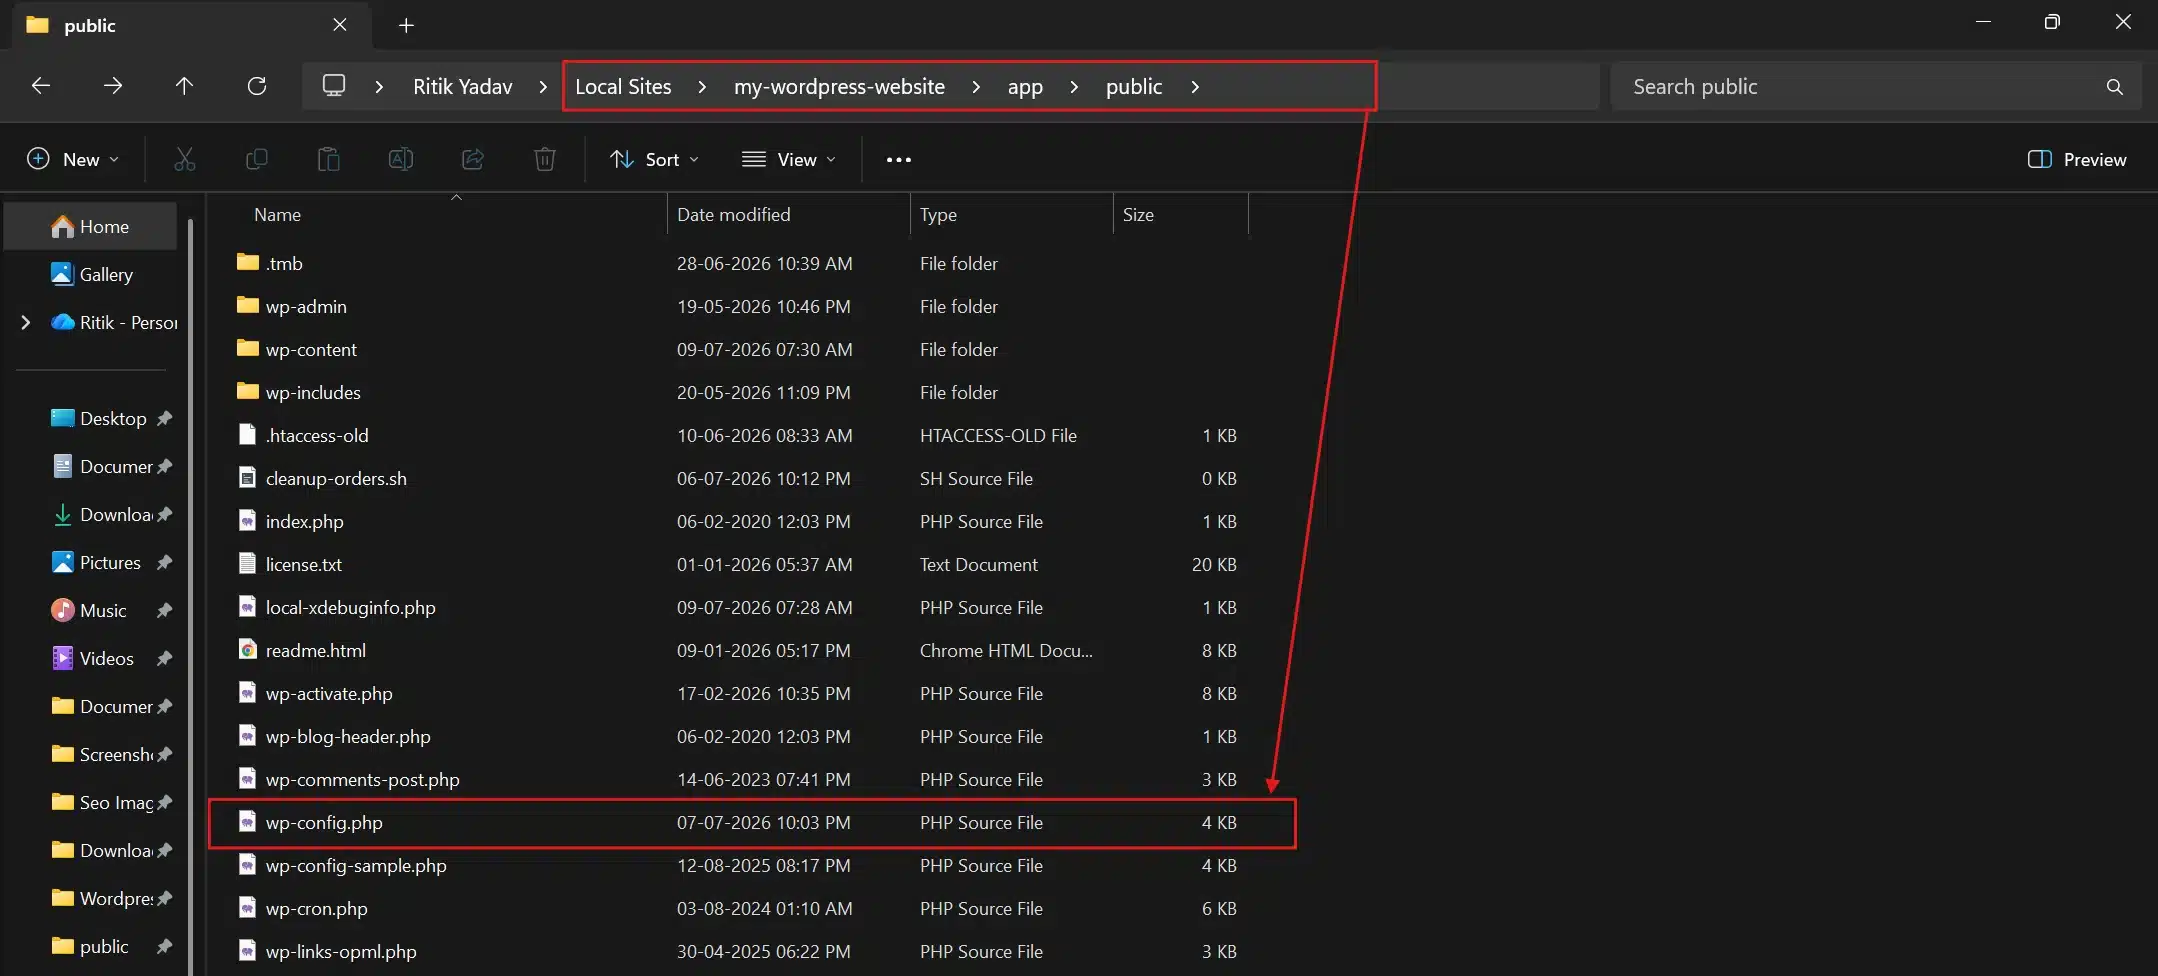Select the readme.html file
Screen dimensions: 2158x976
click(301, 650)
